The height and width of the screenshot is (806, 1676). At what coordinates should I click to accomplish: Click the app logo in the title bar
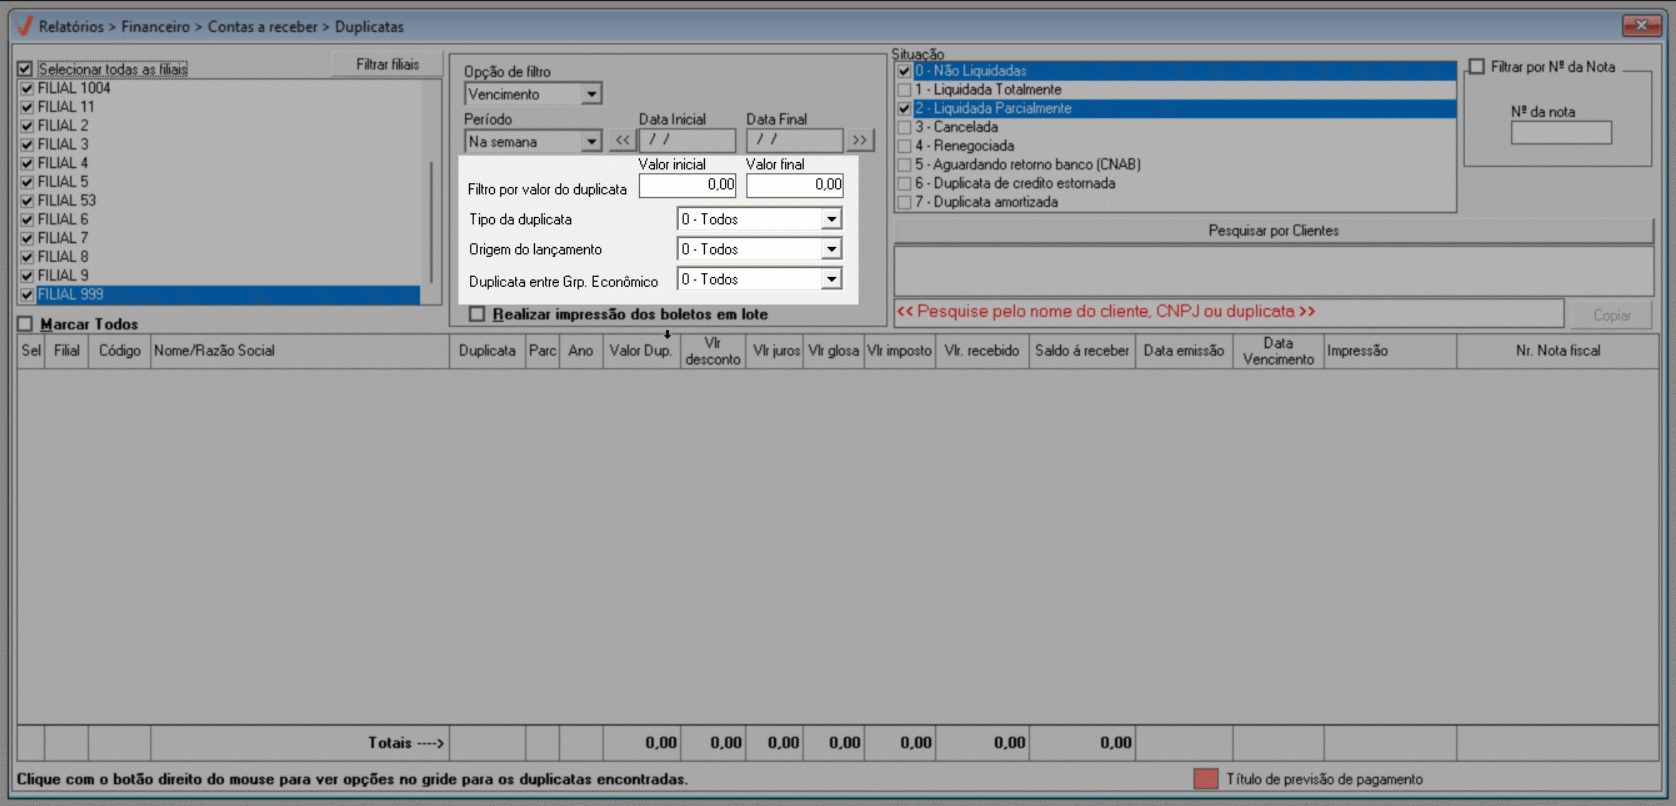point(24,26)
